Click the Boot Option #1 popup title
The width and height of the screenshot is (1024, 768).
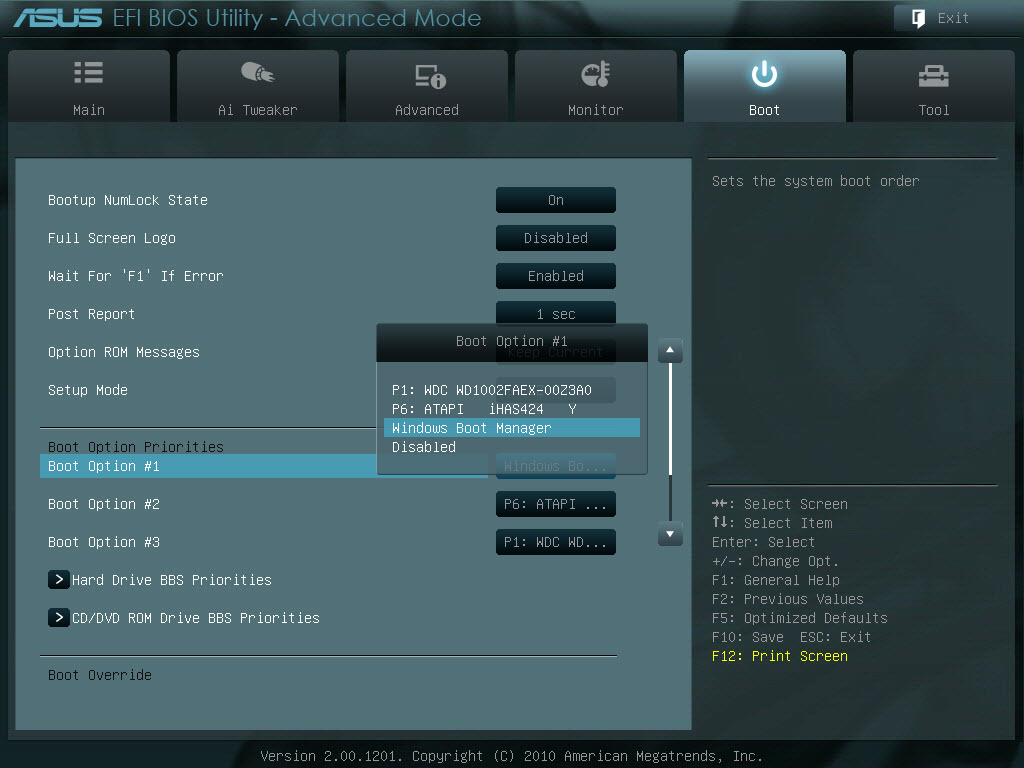point(512,342)
